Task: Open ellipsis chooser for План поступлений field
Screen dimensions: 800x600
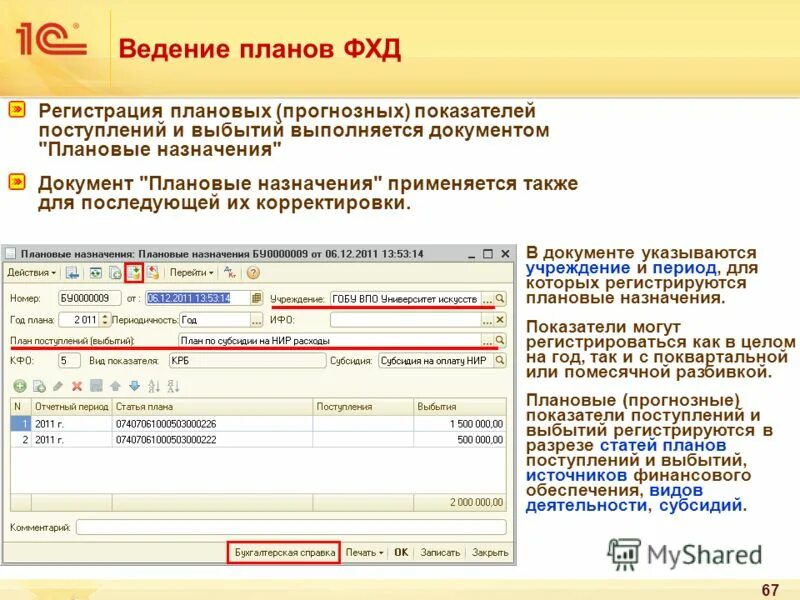Action: point(486,339)
